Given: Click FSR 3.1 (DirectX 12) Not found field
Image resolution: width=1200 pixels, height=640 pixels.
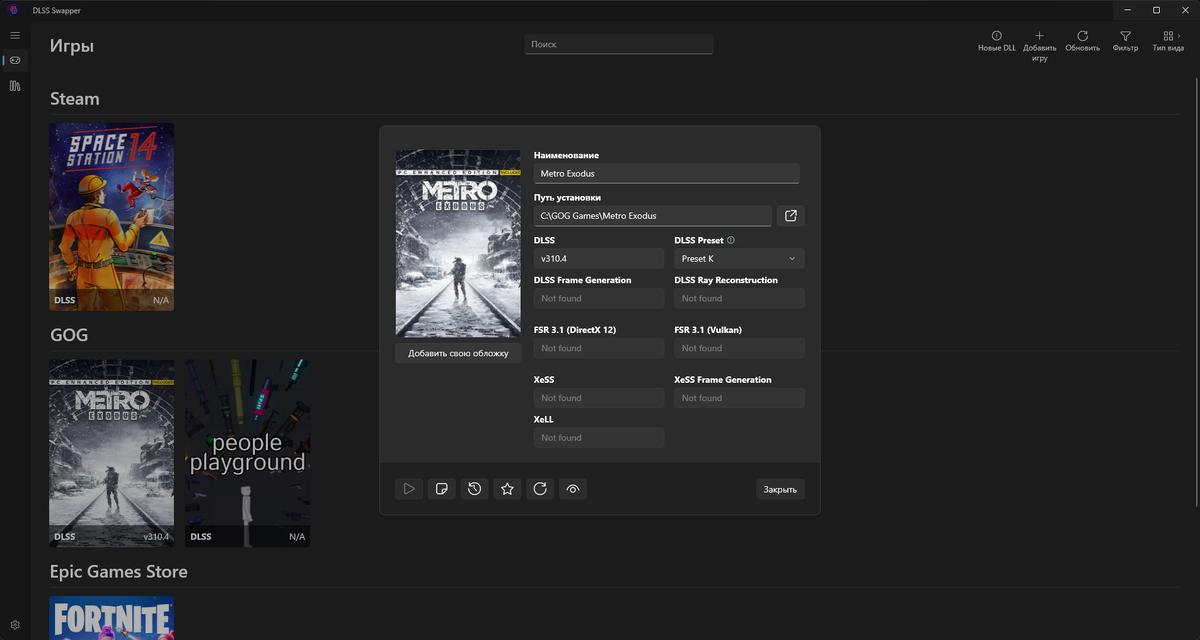Looking at the screenshot, I should tap(599, 348).
